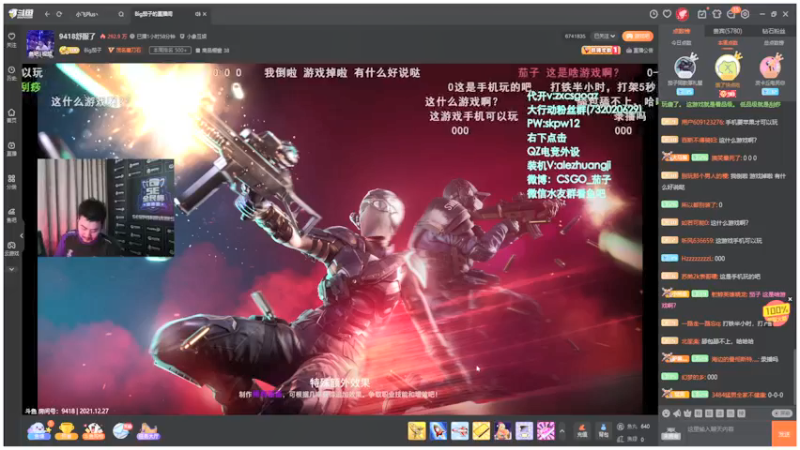
Task: Open the nobles (5780) tab
Action: pos(727,31)
